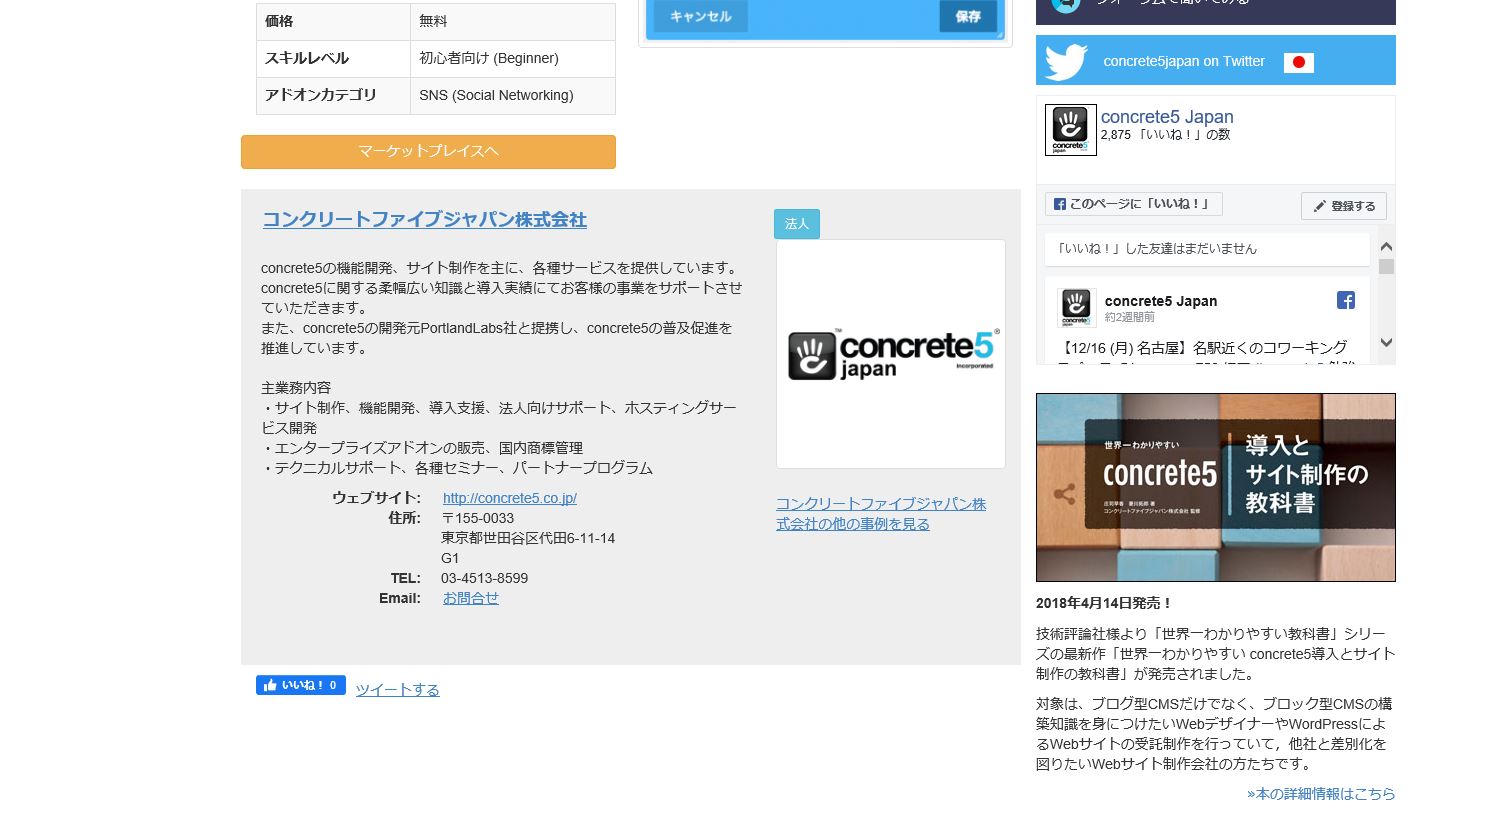Click the Japan flag icon
This screenshot has height=813, width=1493.
coord(1298,62)
